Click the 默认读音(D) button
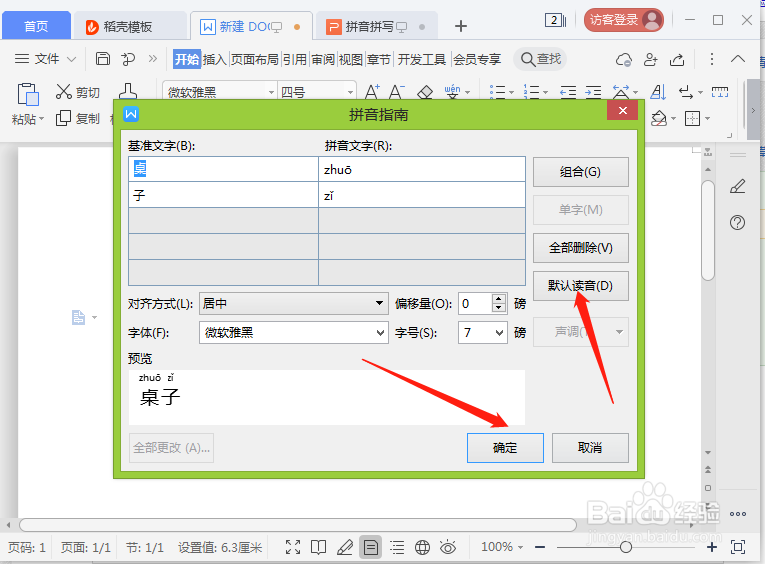 point(581,286)
